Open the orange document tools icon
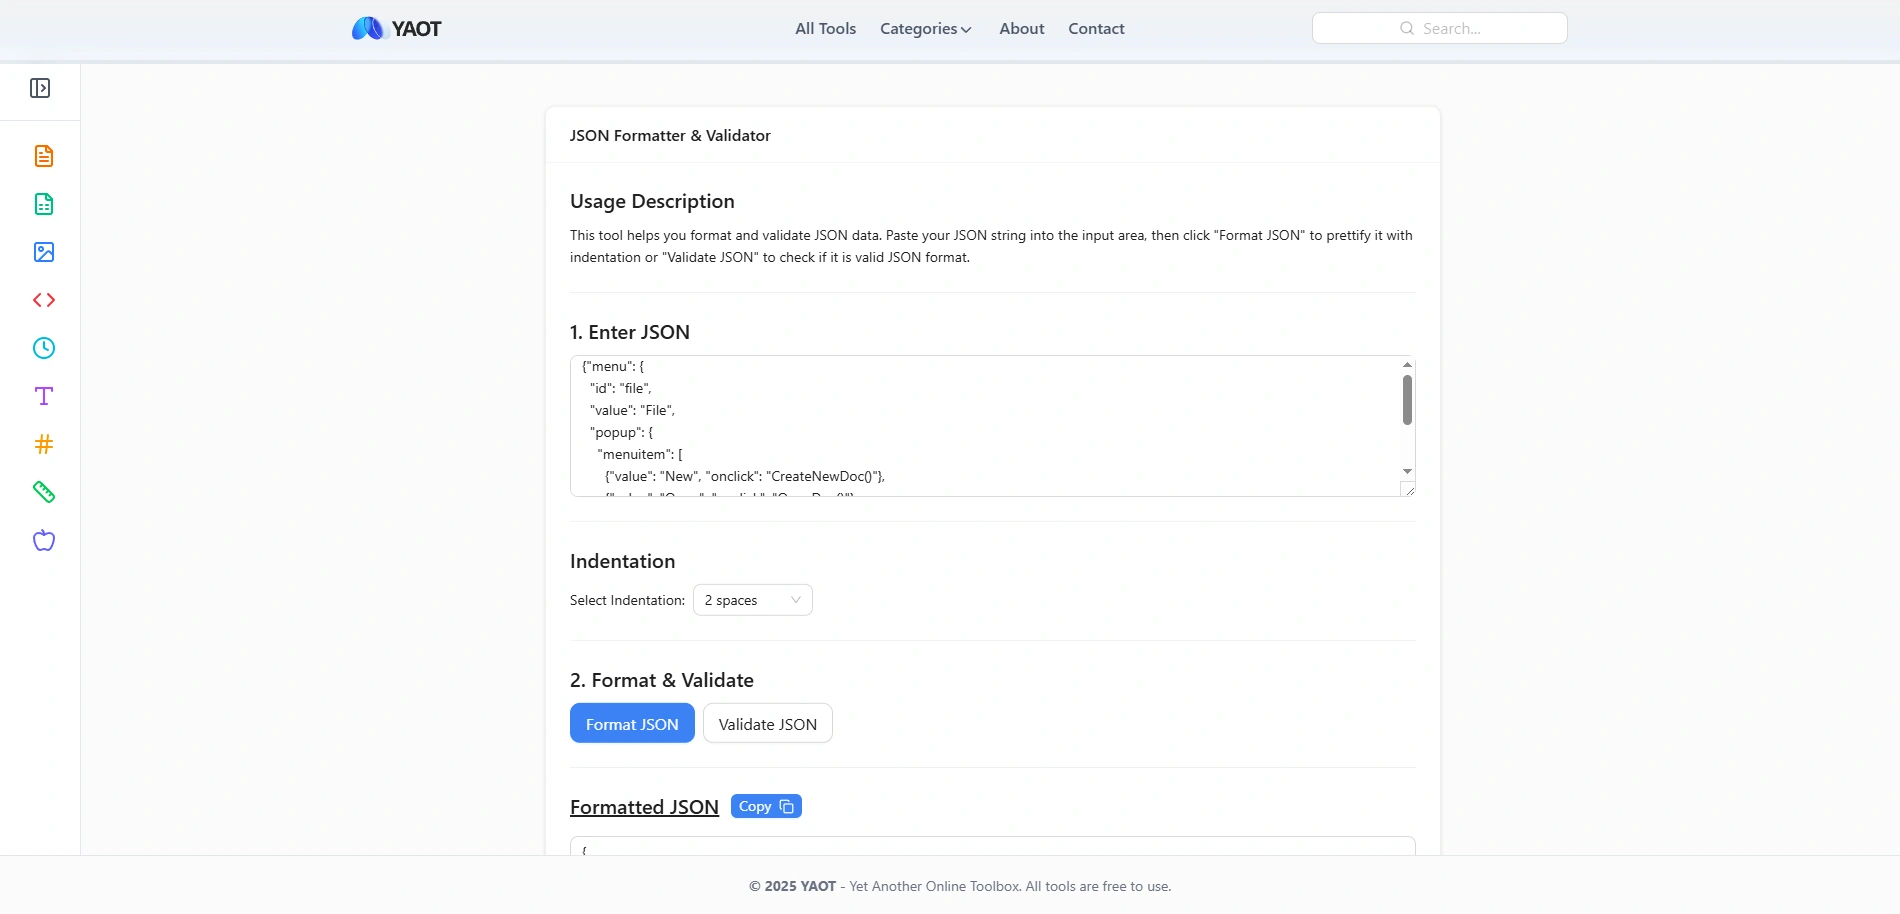 (x=44, y=156)
